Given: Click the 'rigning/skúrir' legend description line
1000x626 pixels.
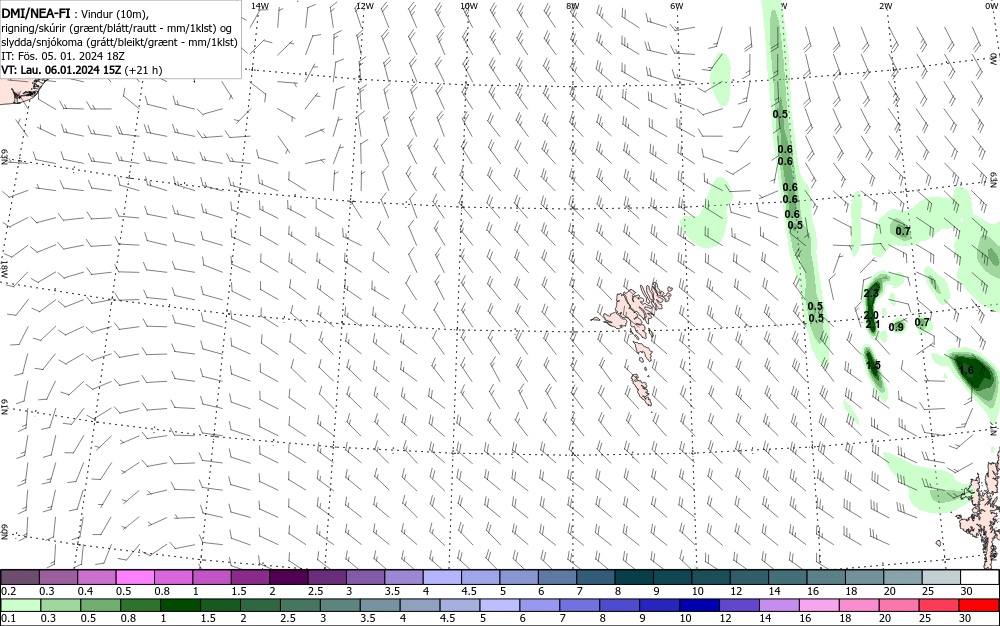Looking at the screenshot, I should tap(117, 28).
